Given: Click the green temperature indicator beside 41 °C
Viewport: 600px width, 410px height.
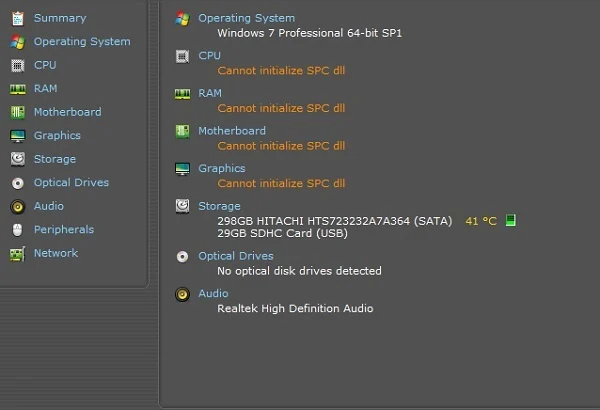Looking at the screenshot, I should [x=511, y=220].
